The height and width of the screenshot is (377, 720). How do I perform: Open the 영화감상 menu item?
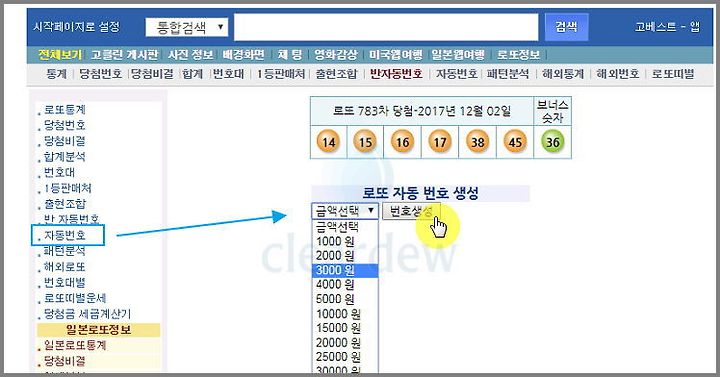pos(336,55)
